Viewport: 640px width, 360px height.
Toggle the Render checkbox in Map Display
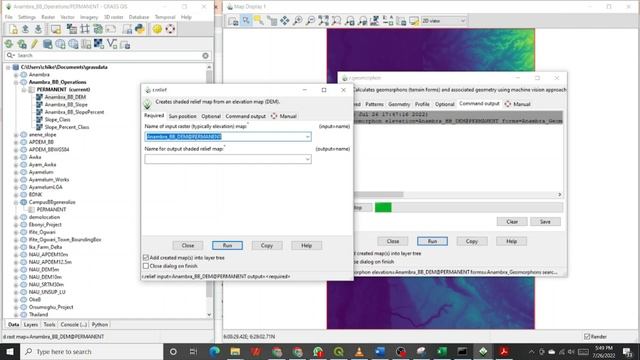pos(587,337)
